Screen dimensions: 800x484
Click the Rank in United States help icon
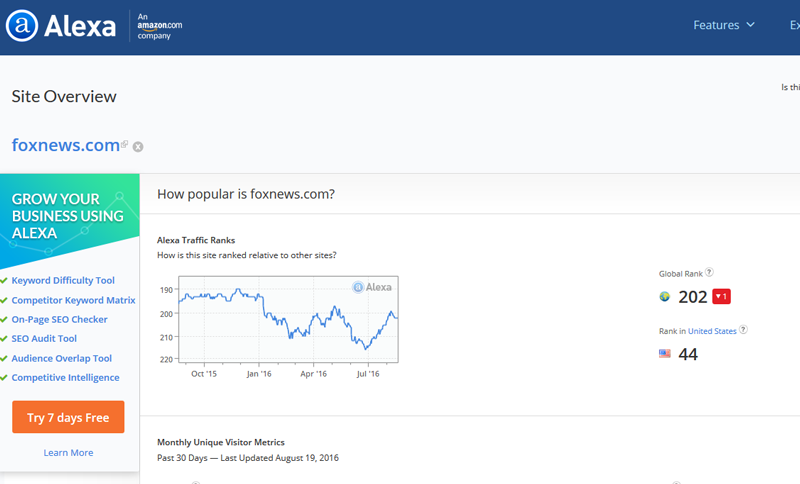pos(743,329)
